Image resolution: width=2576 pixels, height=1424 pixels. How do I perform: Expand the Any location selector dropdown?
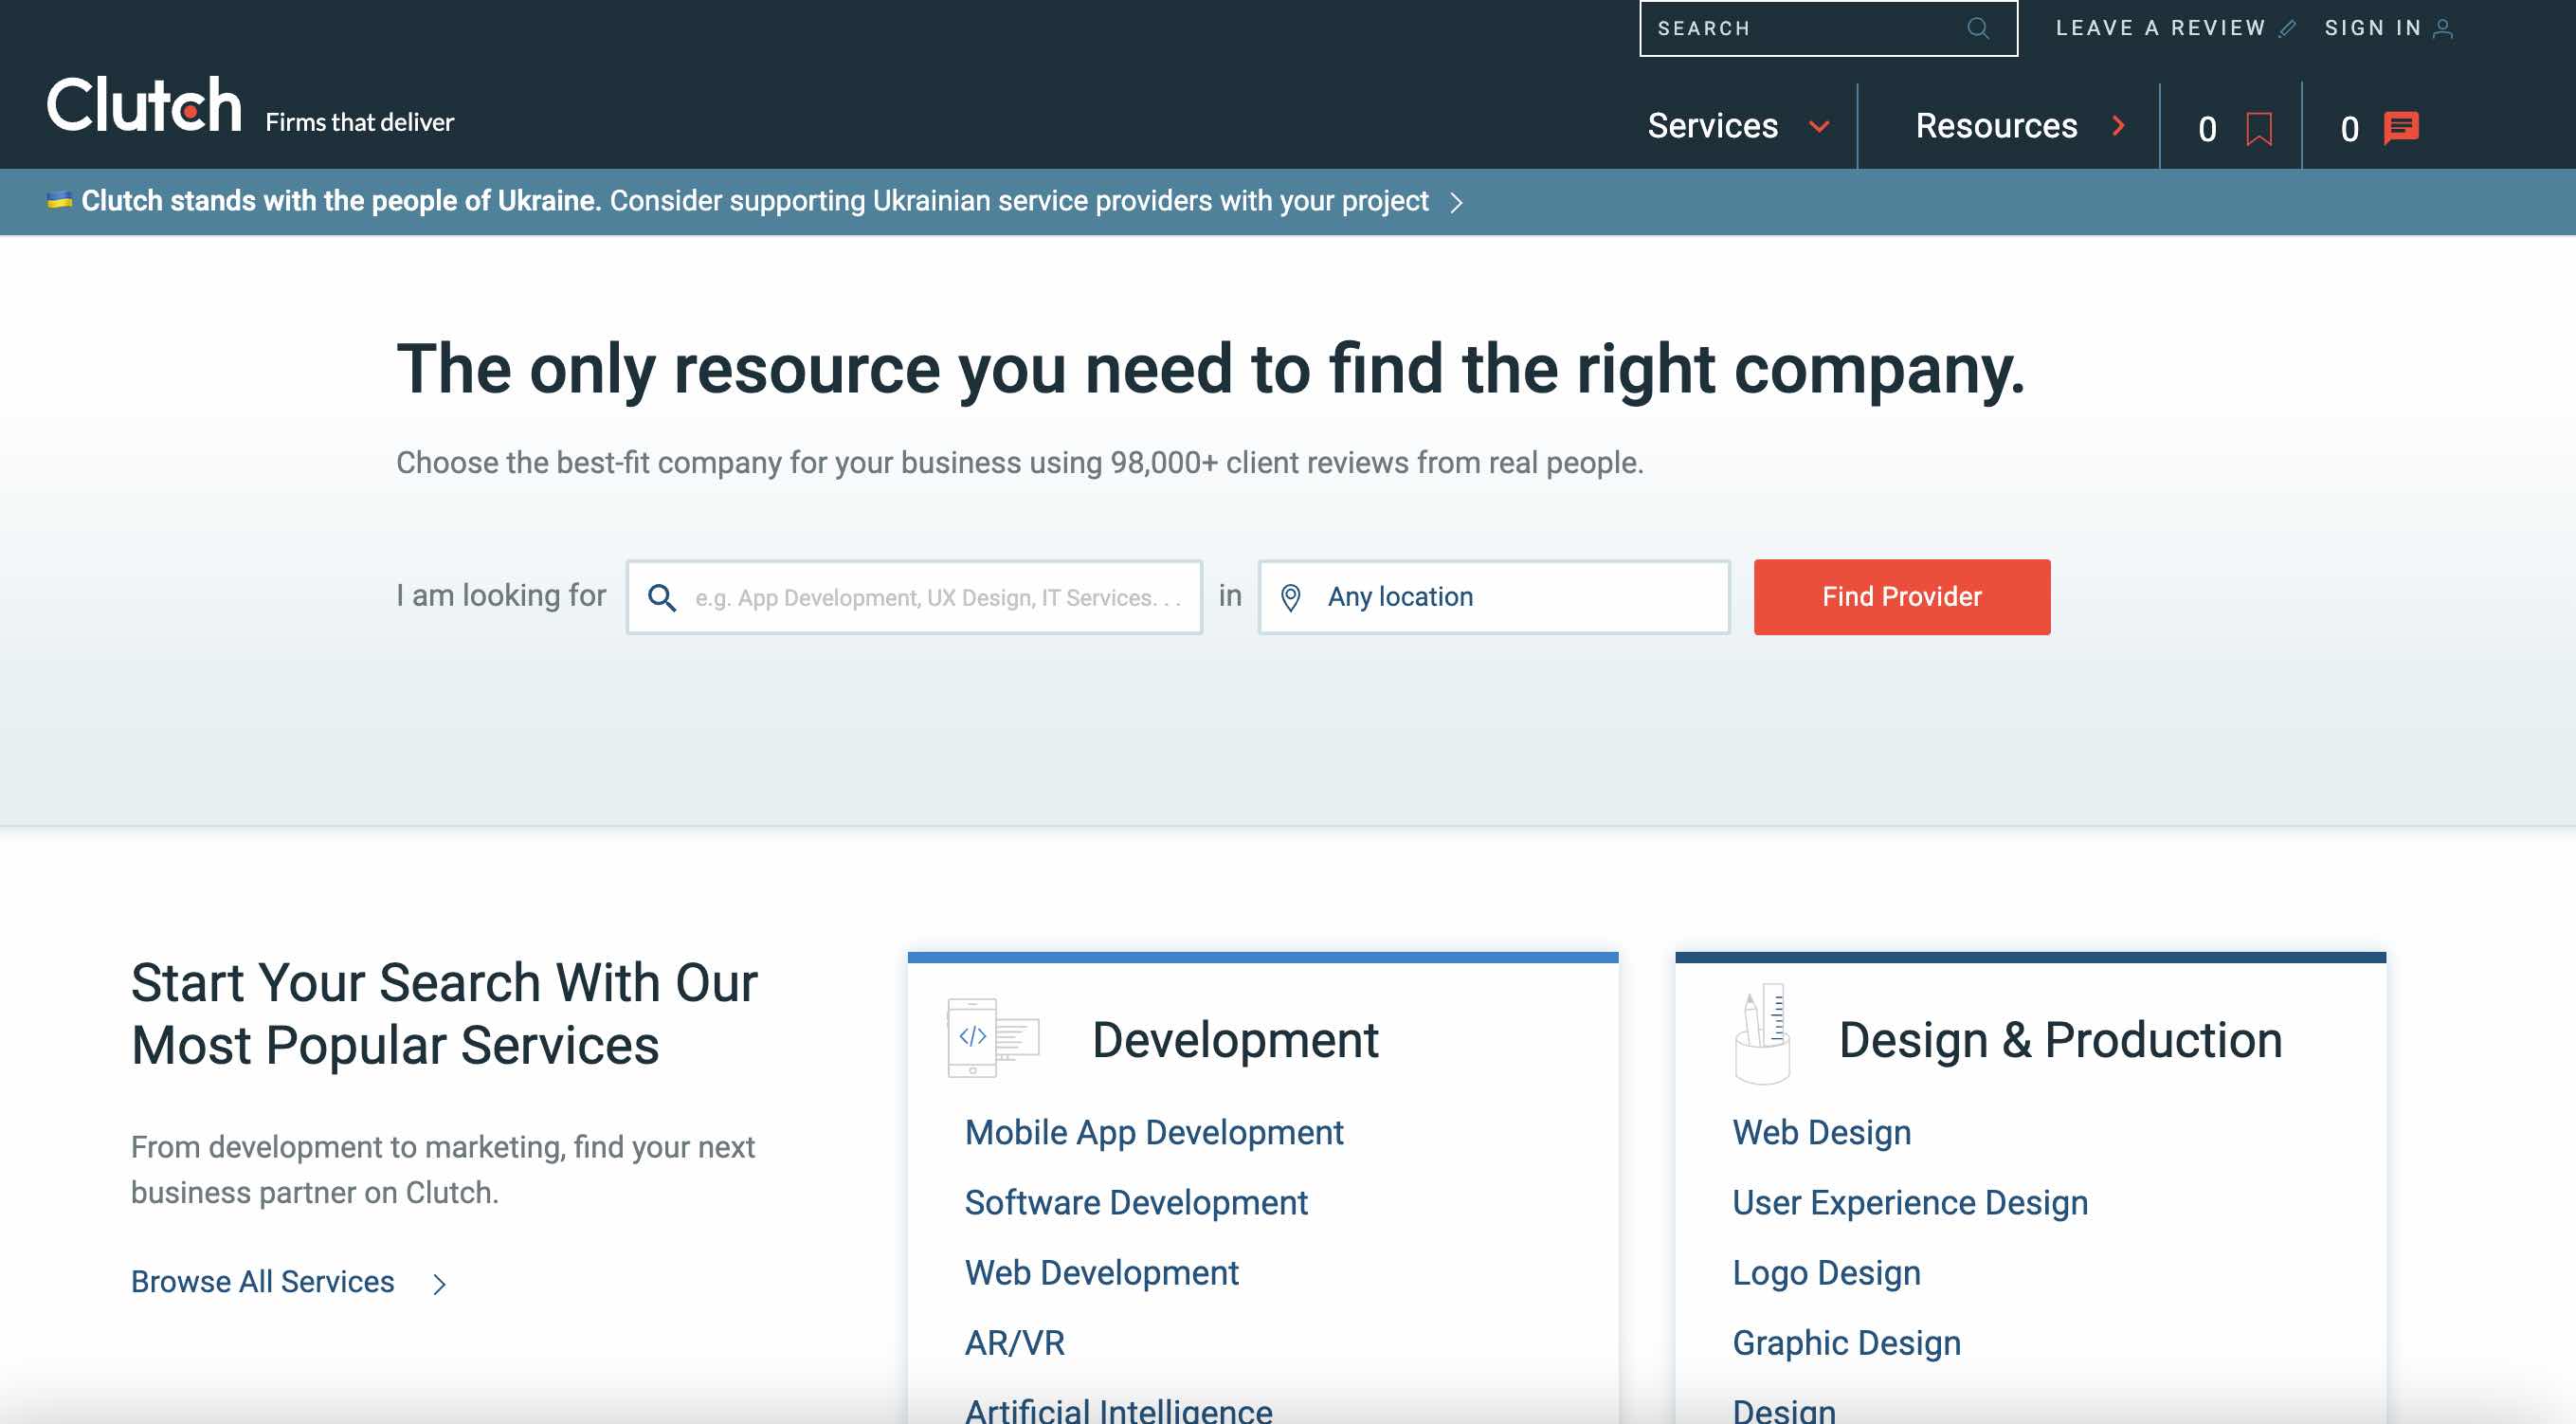[x=1493, y=596]
